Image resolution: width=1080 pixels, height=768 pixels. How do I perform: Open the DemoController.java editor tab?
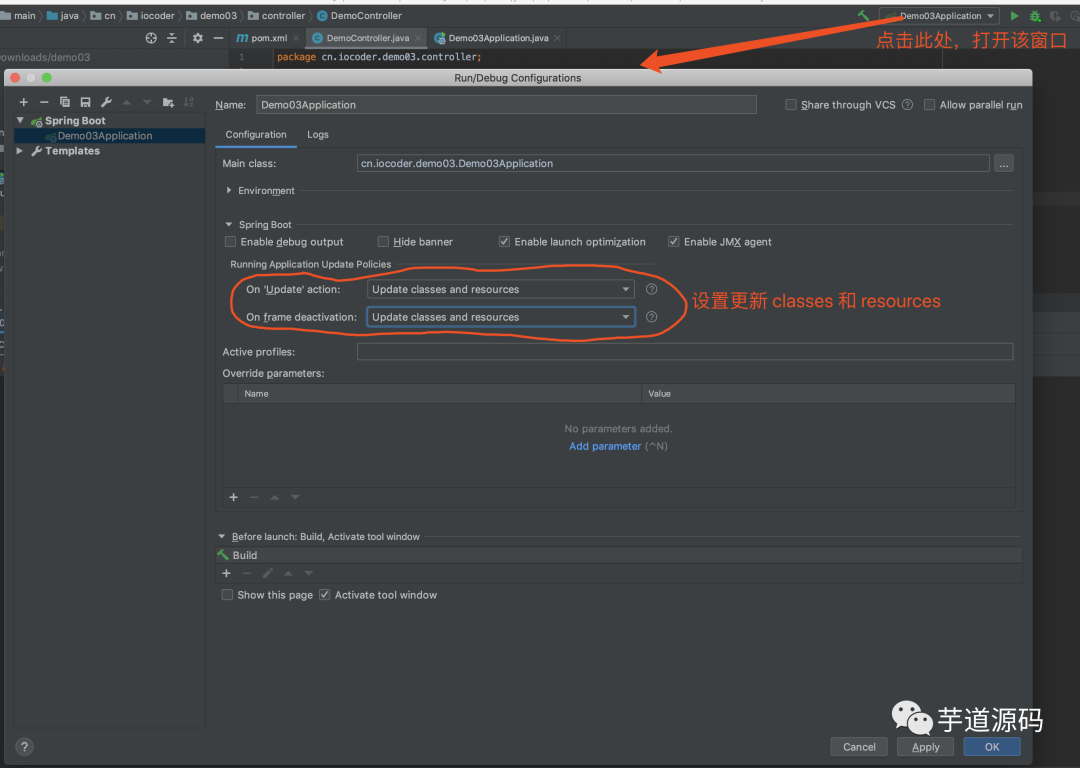[x=367, y=38]
